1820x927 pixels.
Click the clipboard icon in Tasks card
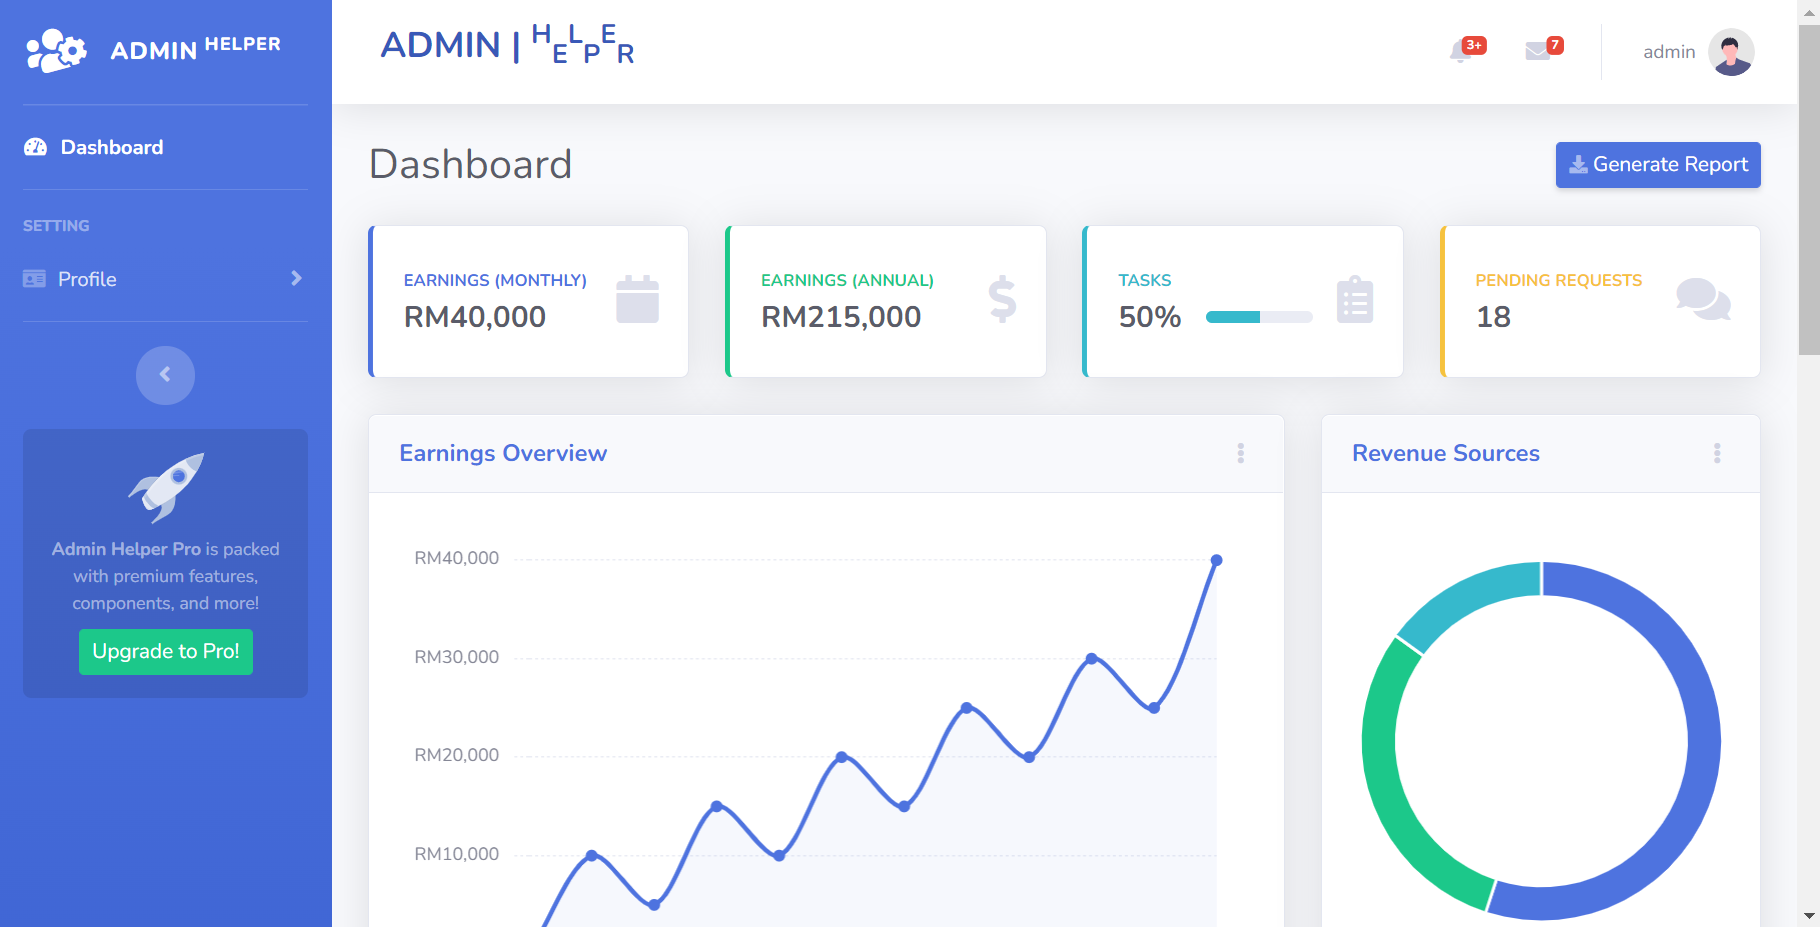click(x=1355, y=300)
